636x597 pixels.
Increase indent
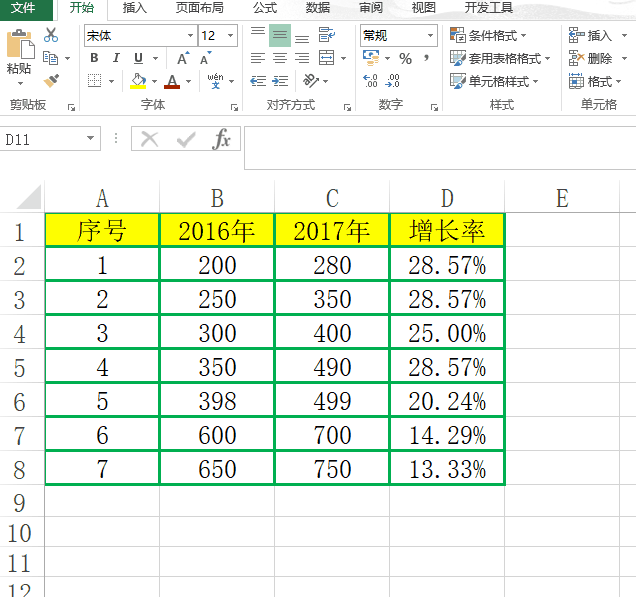[280, 81]
